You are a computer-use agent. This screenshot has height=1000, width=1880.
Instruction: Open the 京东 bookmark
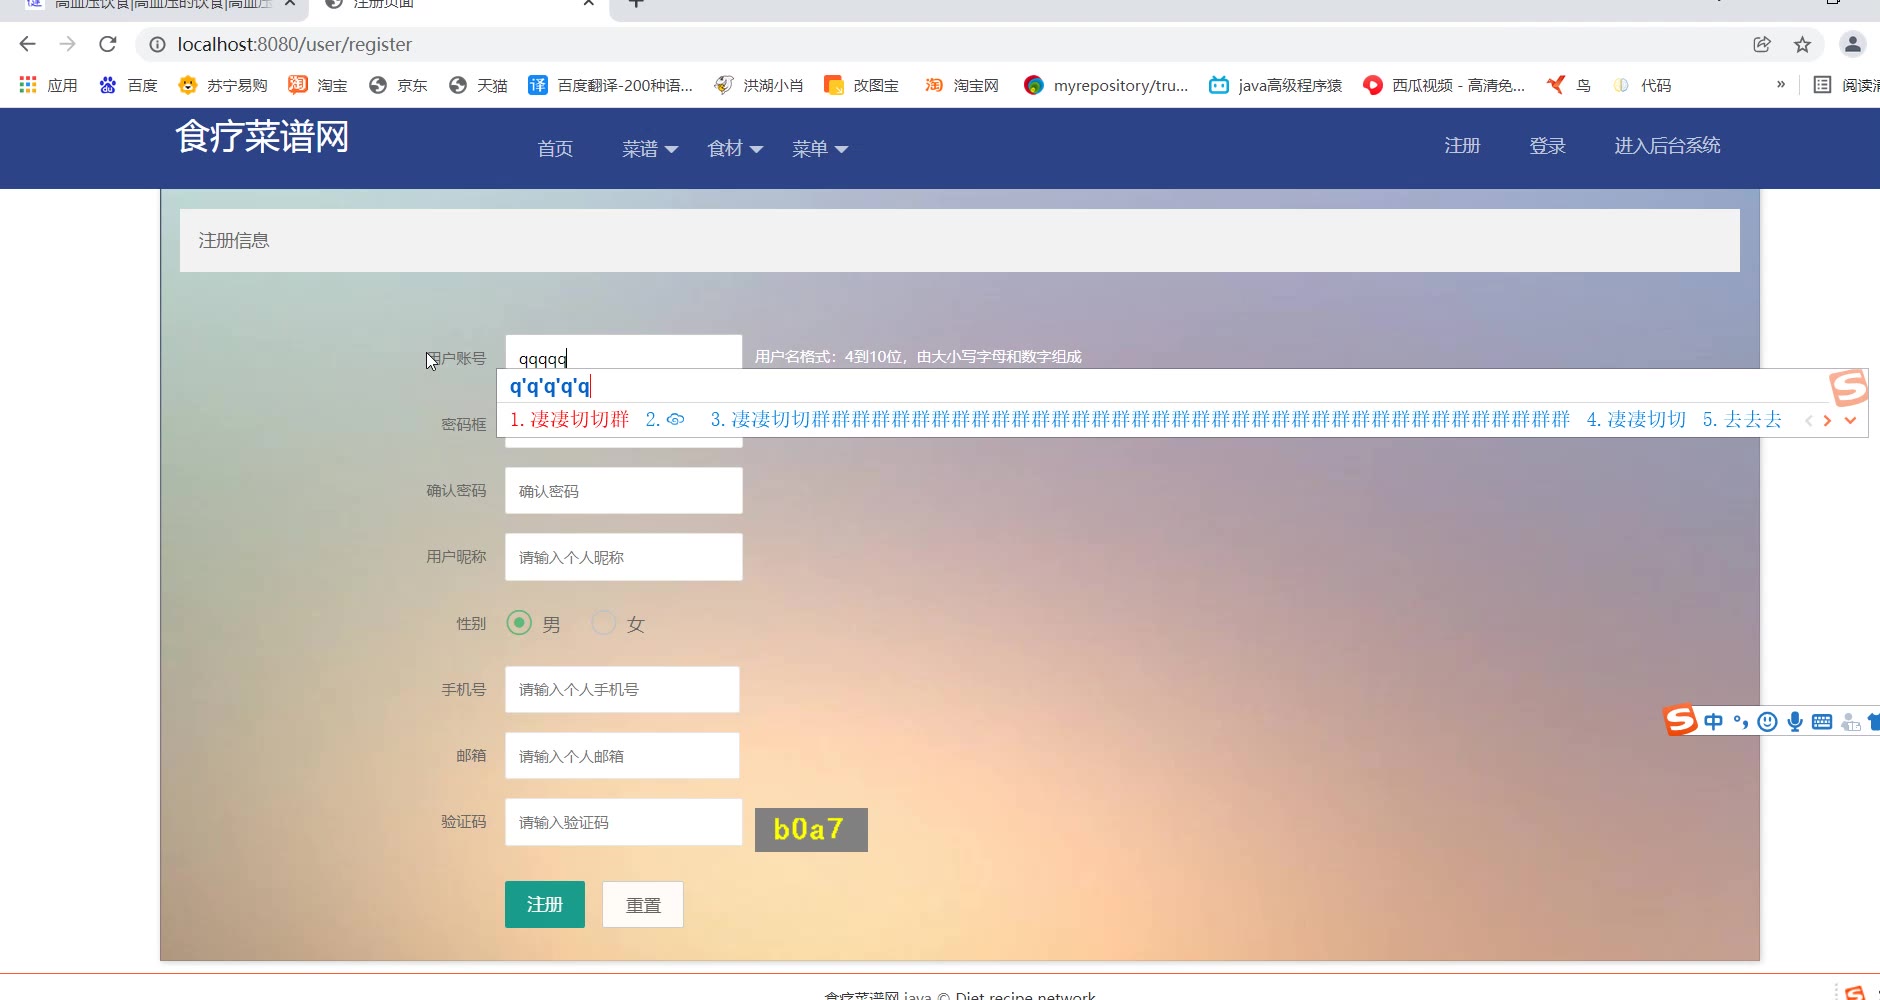[x=397, y=85]
